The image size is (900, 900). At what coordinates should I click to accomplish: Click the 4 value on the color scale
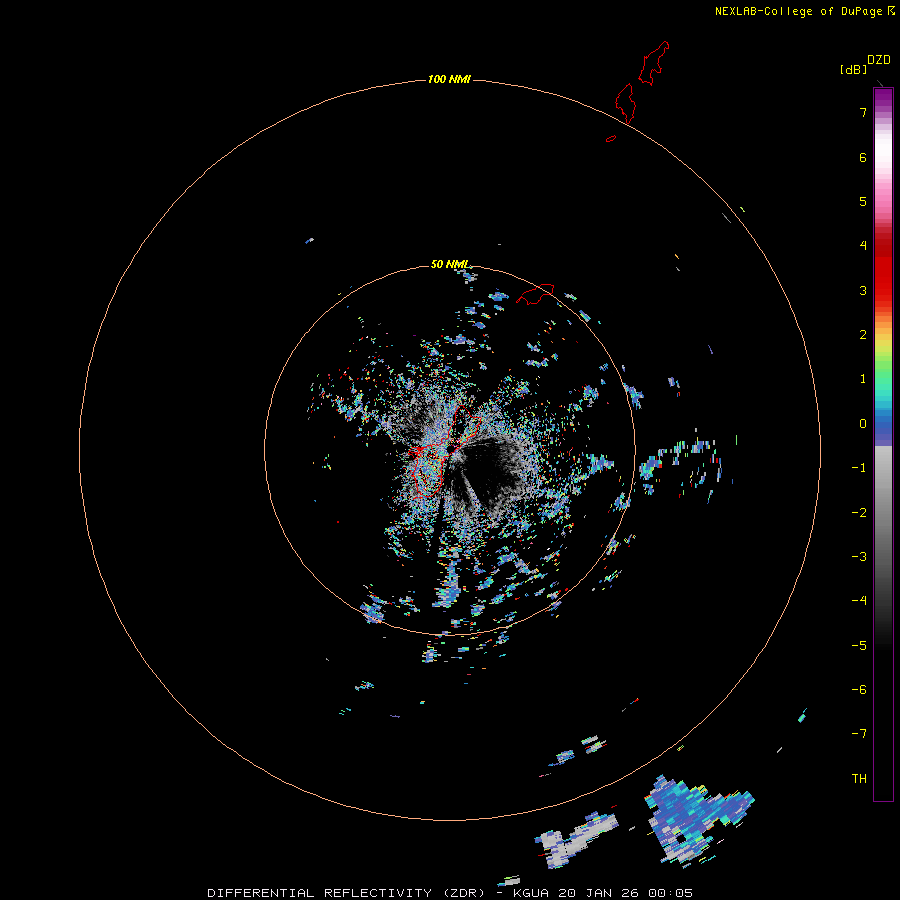(863, 246)
